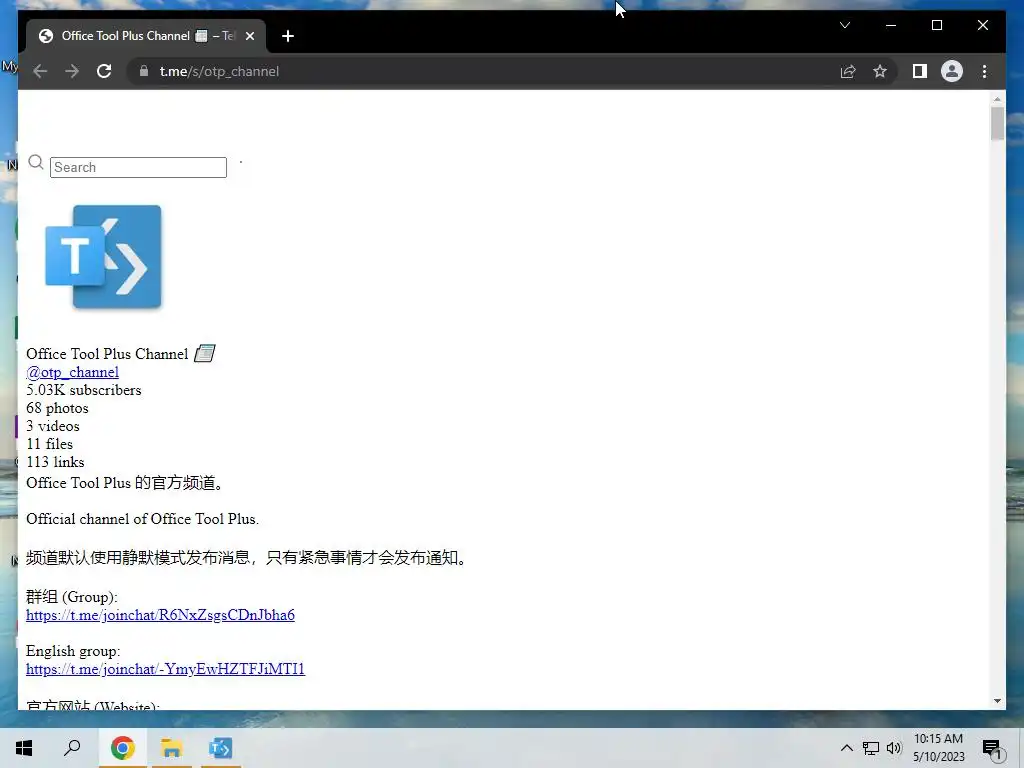
Task: Click into the channel Search field
Action: 138,167
